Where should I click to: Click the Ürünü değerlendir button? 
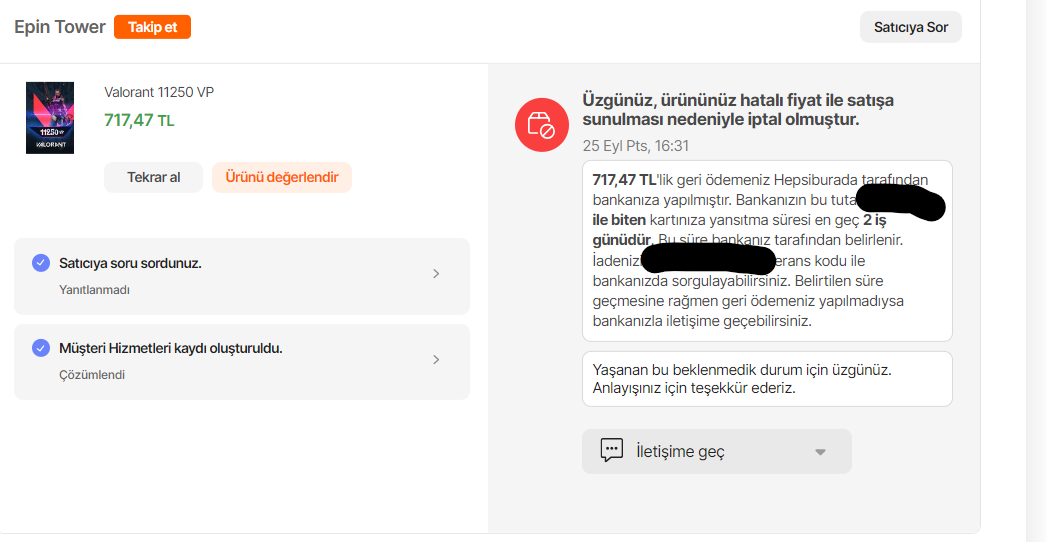(x=281, y=177)
